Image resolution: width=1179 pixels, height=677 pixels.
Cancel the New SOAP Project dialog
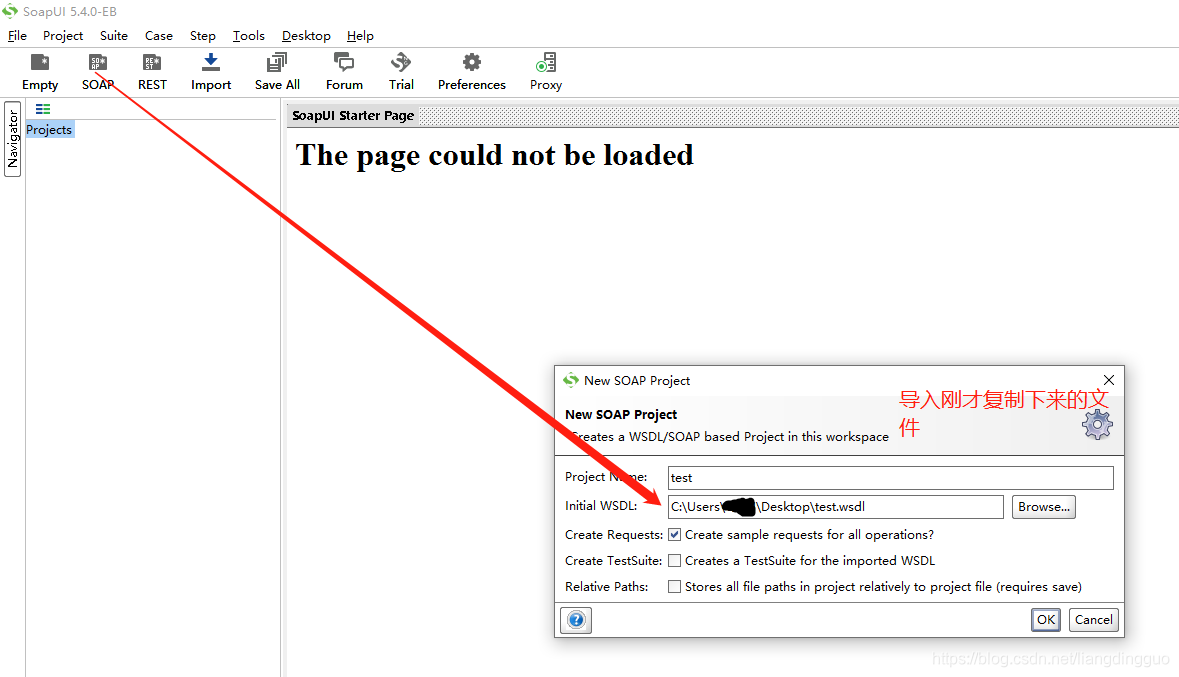click(1093, 620)
